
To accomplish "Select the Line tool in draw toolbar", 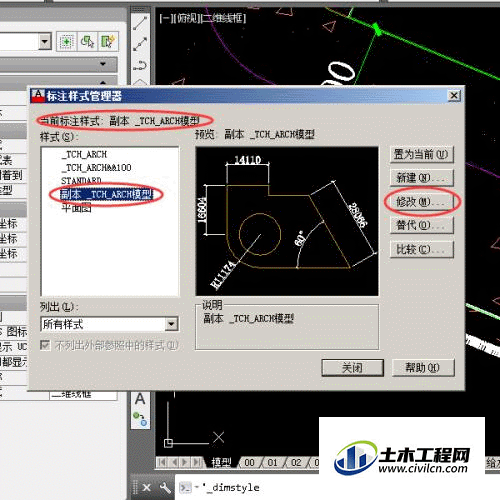I will pyautogui.click(x=140, y=23).
